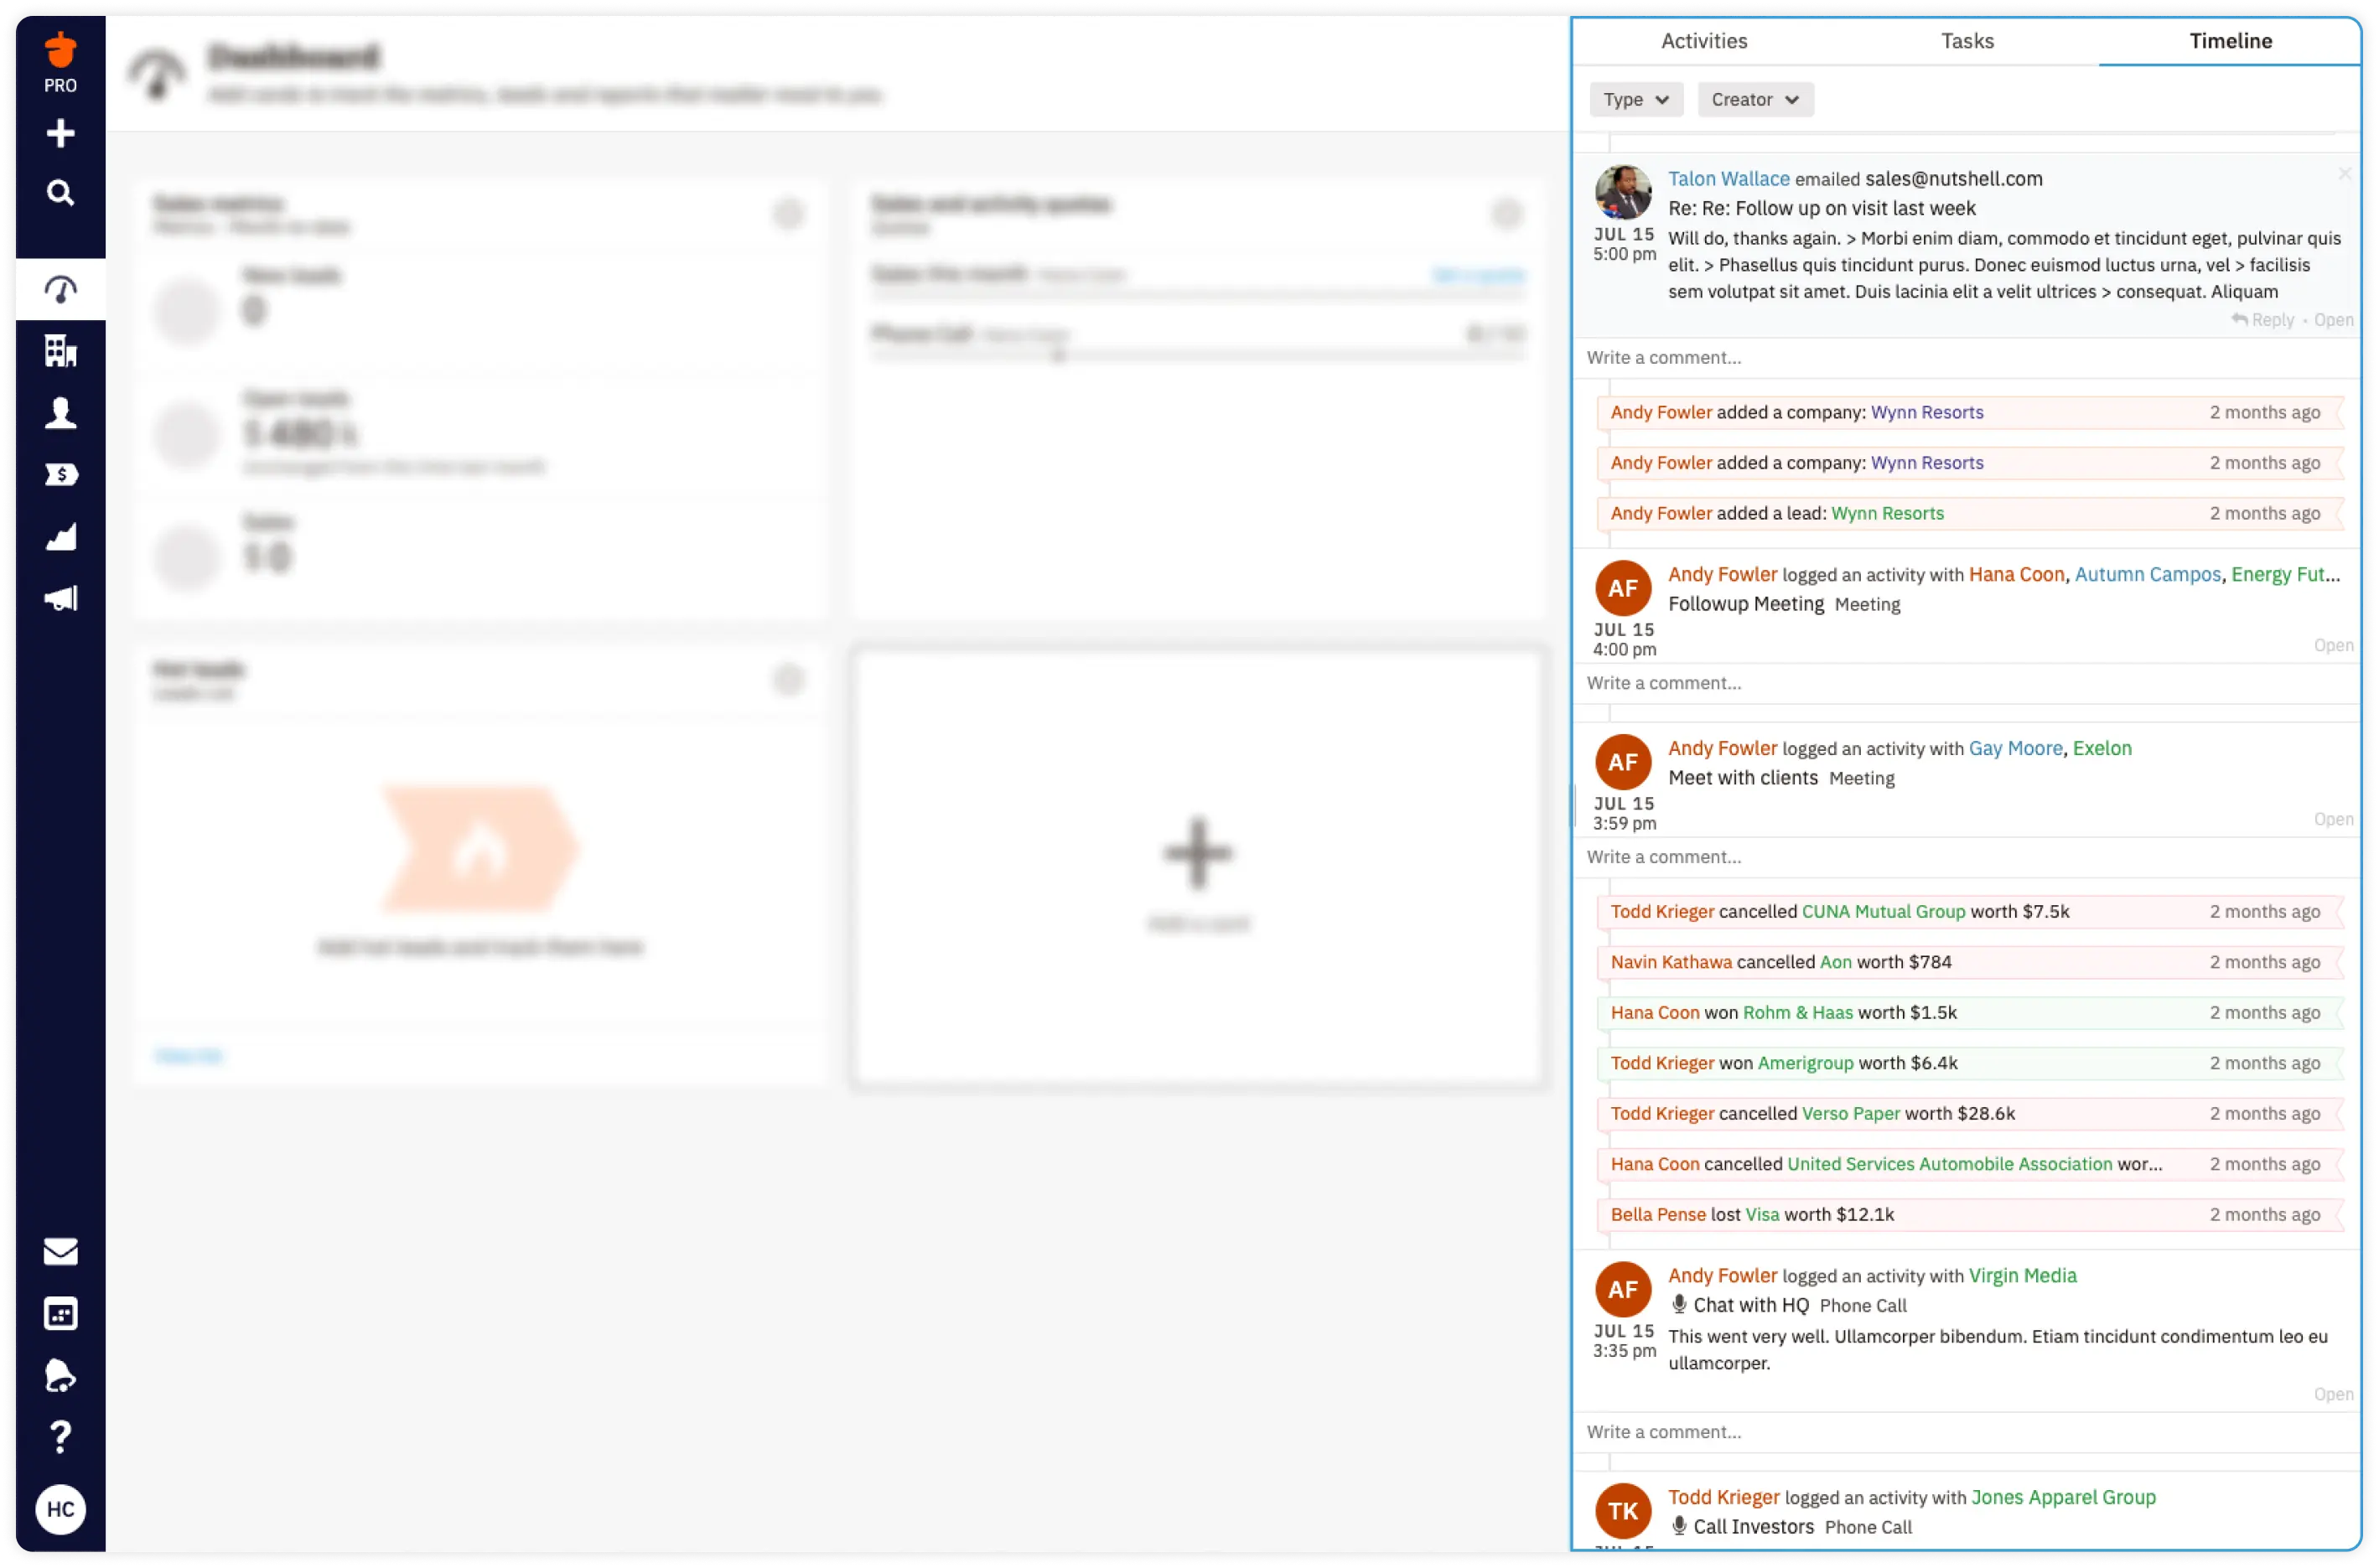Write a comment under Followup Meeting

coord(1966,684)
